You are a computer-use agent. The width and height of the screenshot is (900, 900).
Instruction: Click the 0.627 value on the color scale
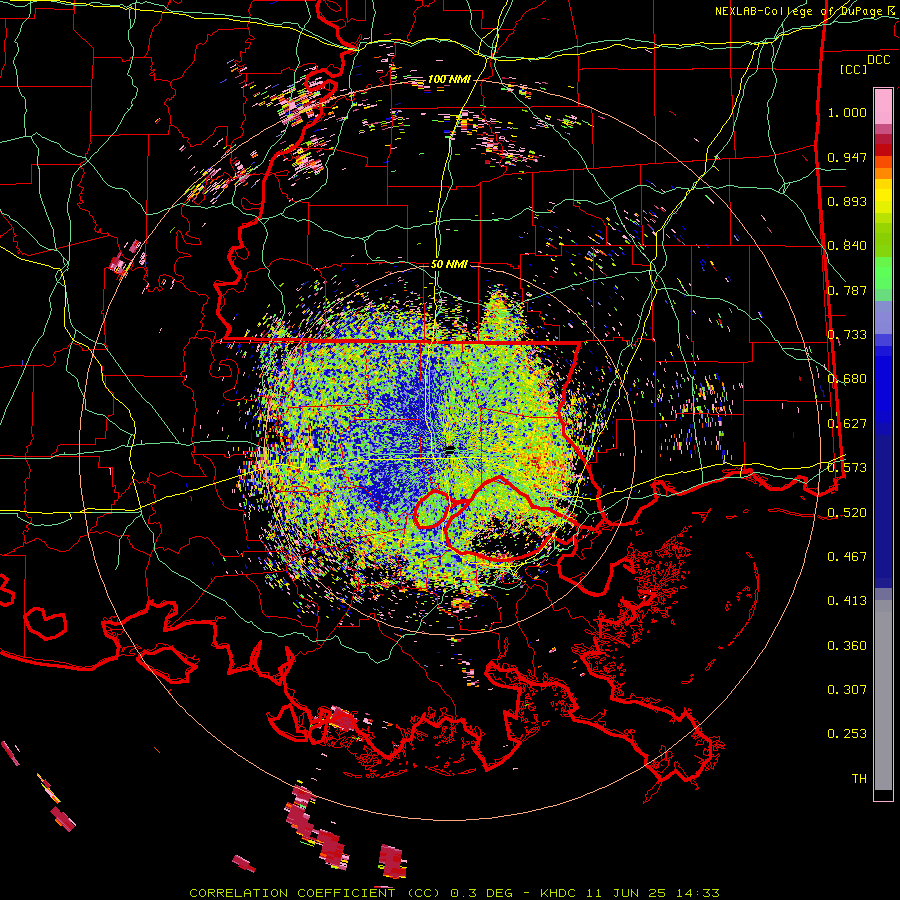point(847,424)
